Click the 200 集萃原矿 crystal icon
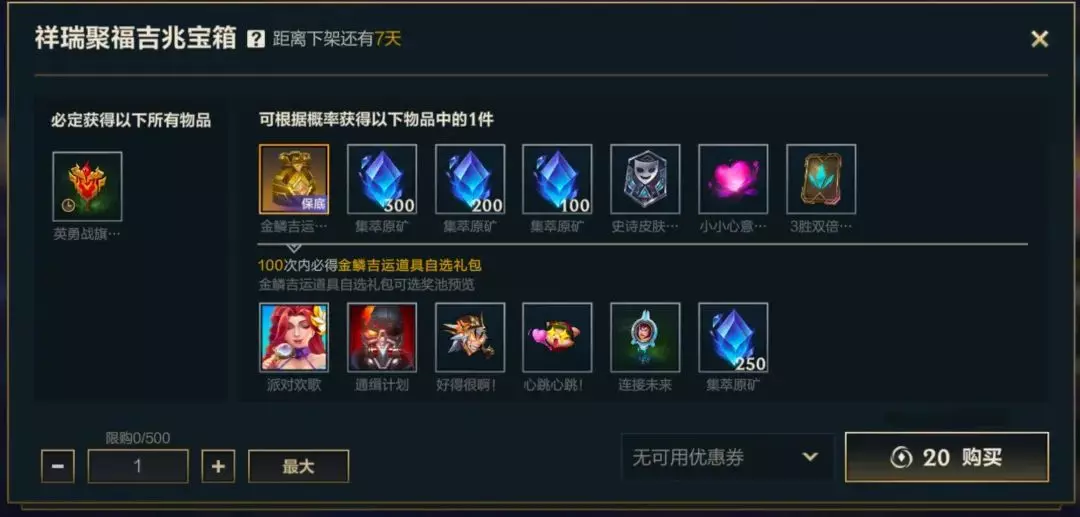1080x517 pixels. [470, 179]
